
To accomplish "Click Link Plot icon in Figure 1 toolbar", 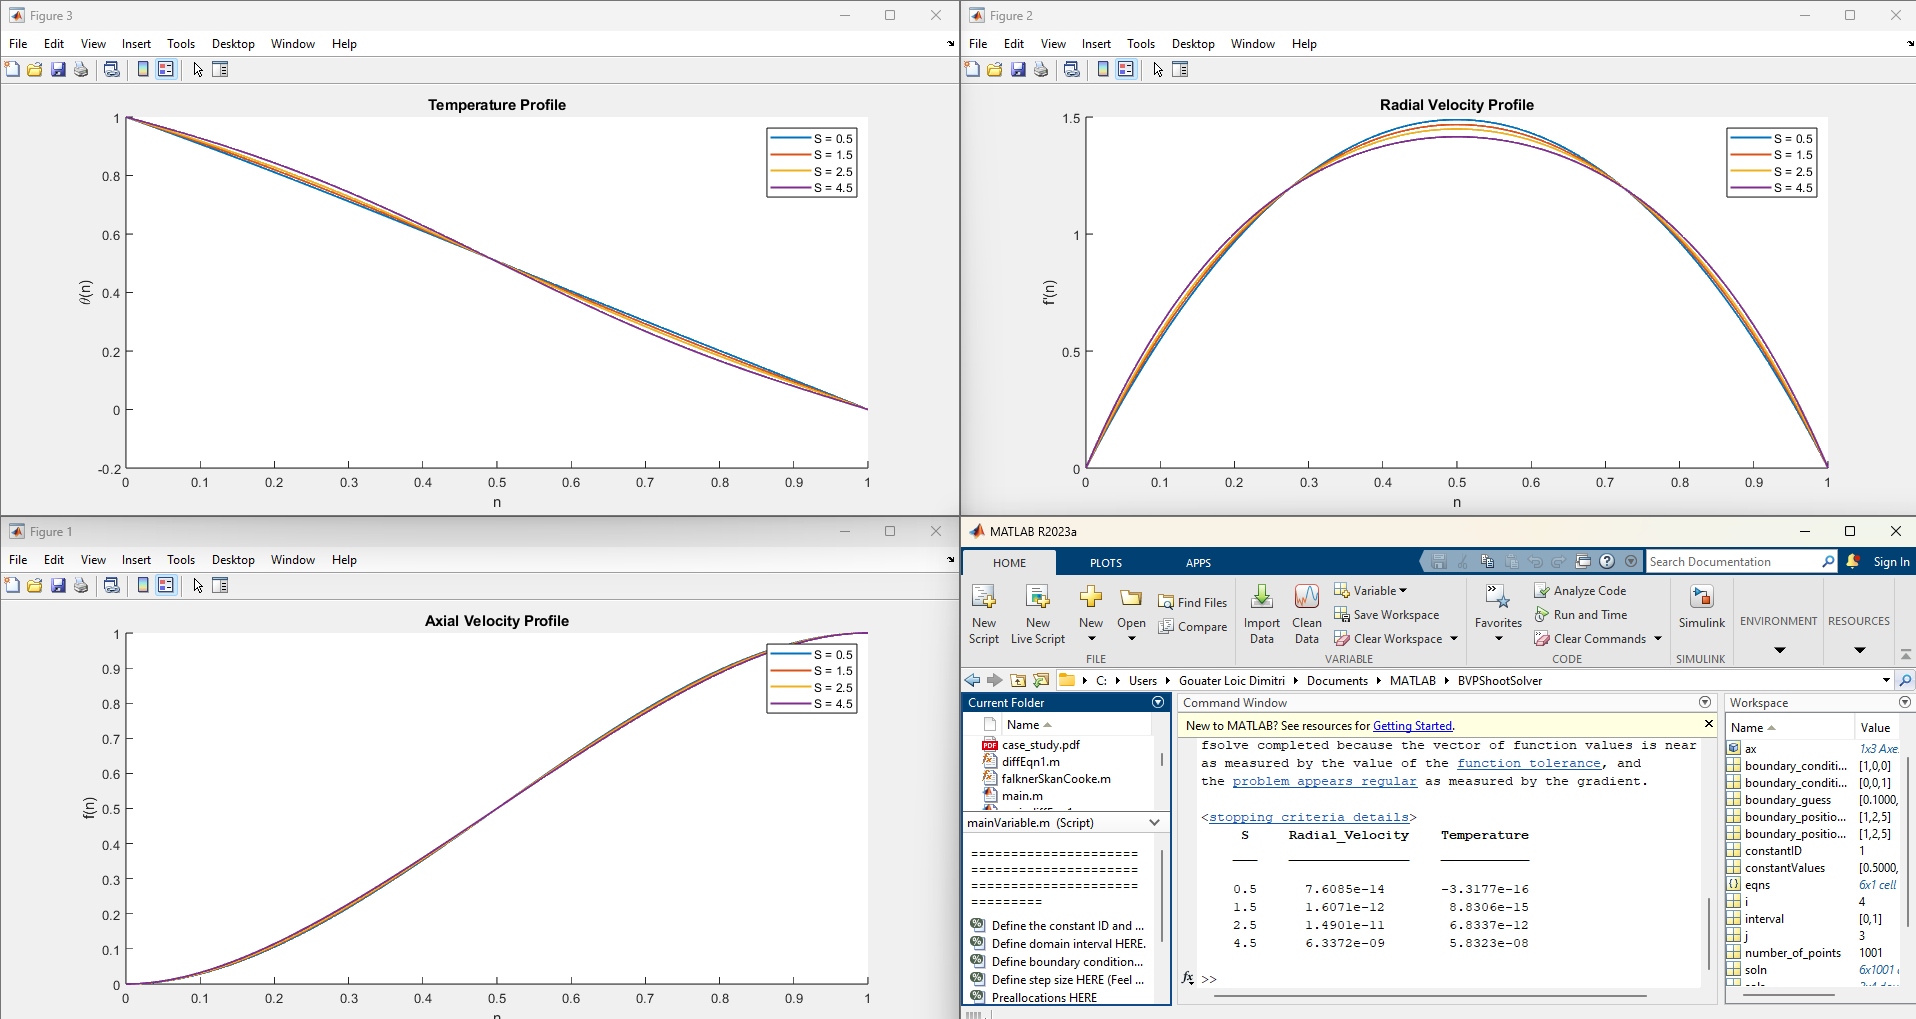I will [112, 585].
